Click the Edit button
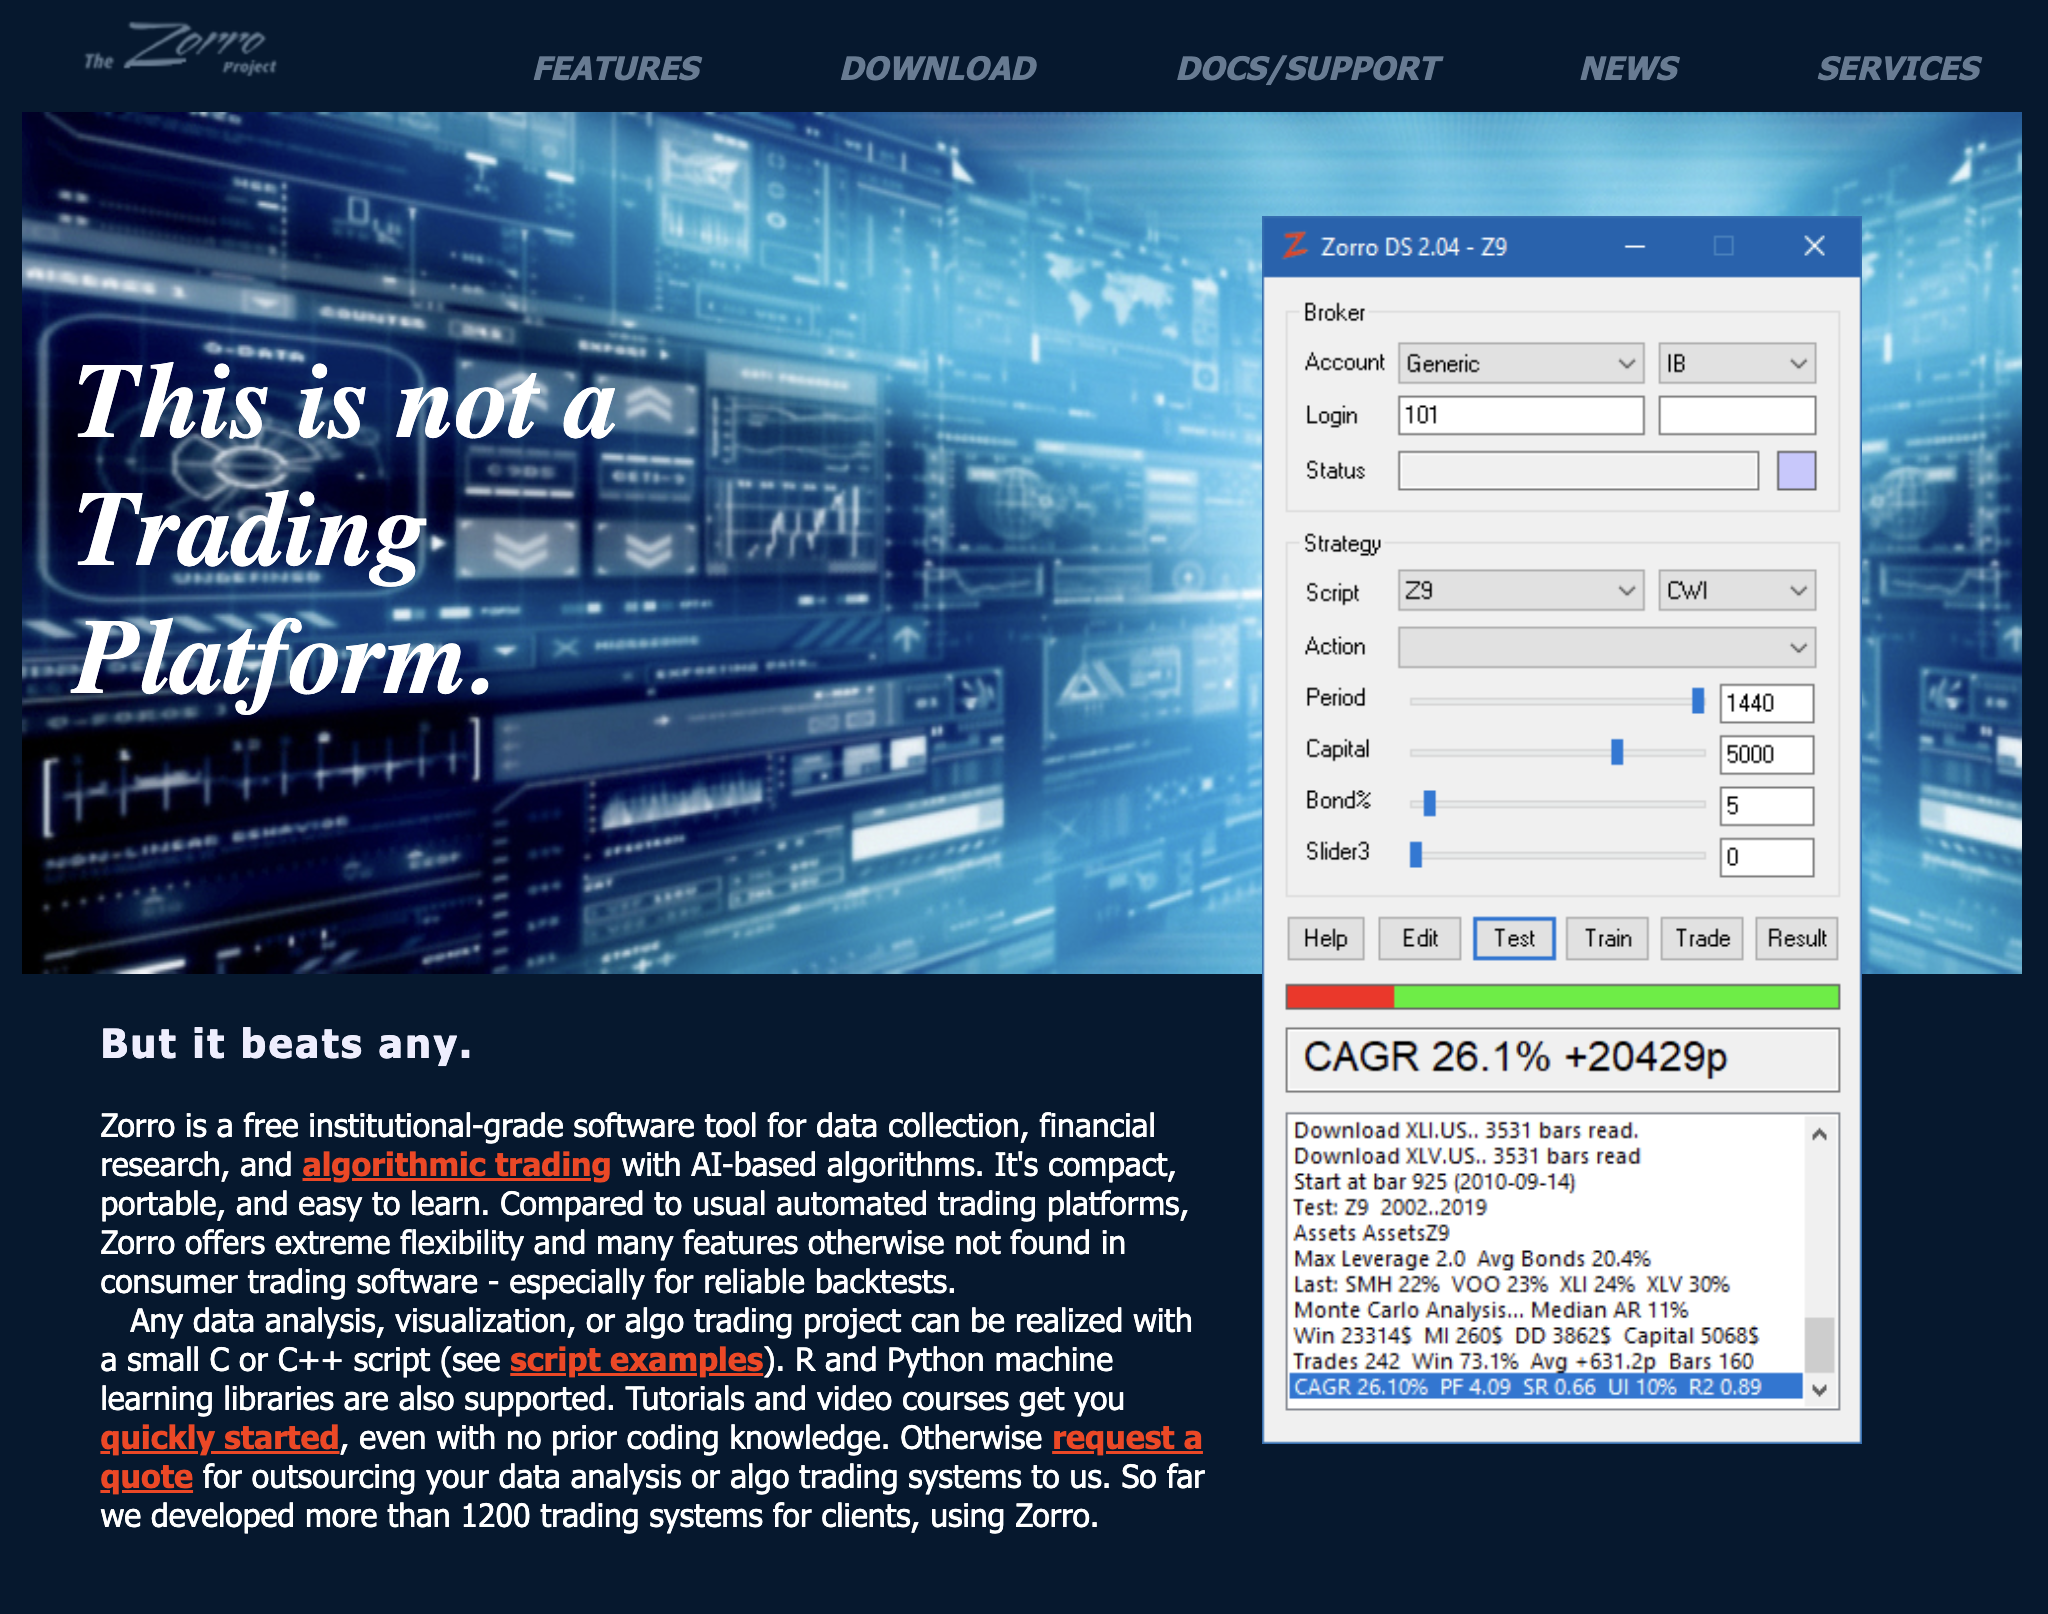Viewport: 2048px width, 1614px height. (x=1419, y=938)
